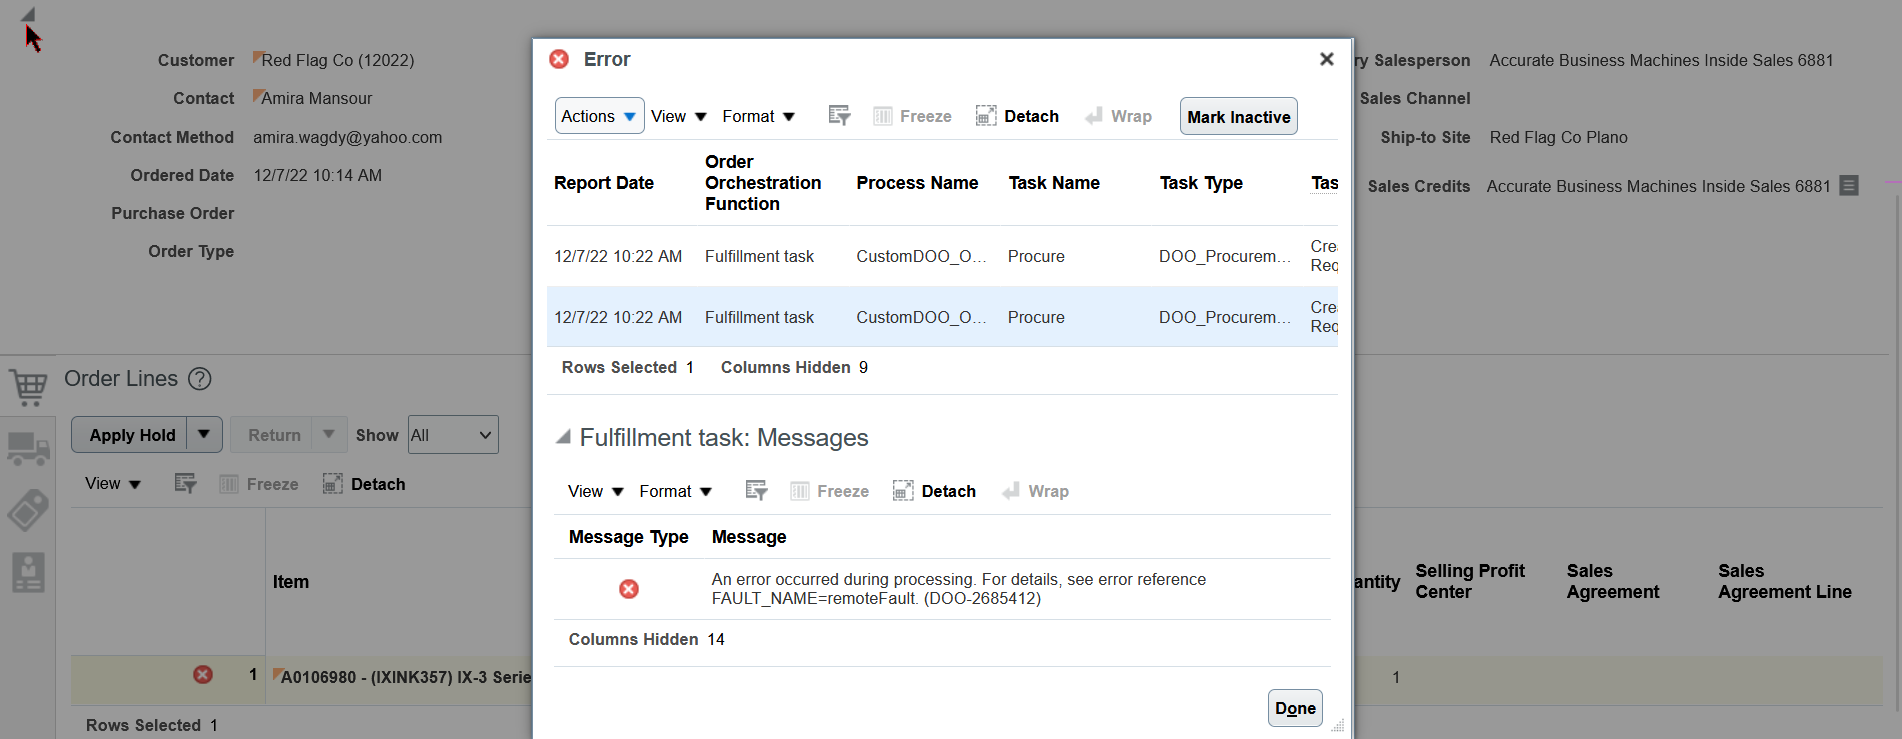Close the Error dialog with the X button
The height and width of the screenshot is (739, 1902).
tap(1327, 59)
